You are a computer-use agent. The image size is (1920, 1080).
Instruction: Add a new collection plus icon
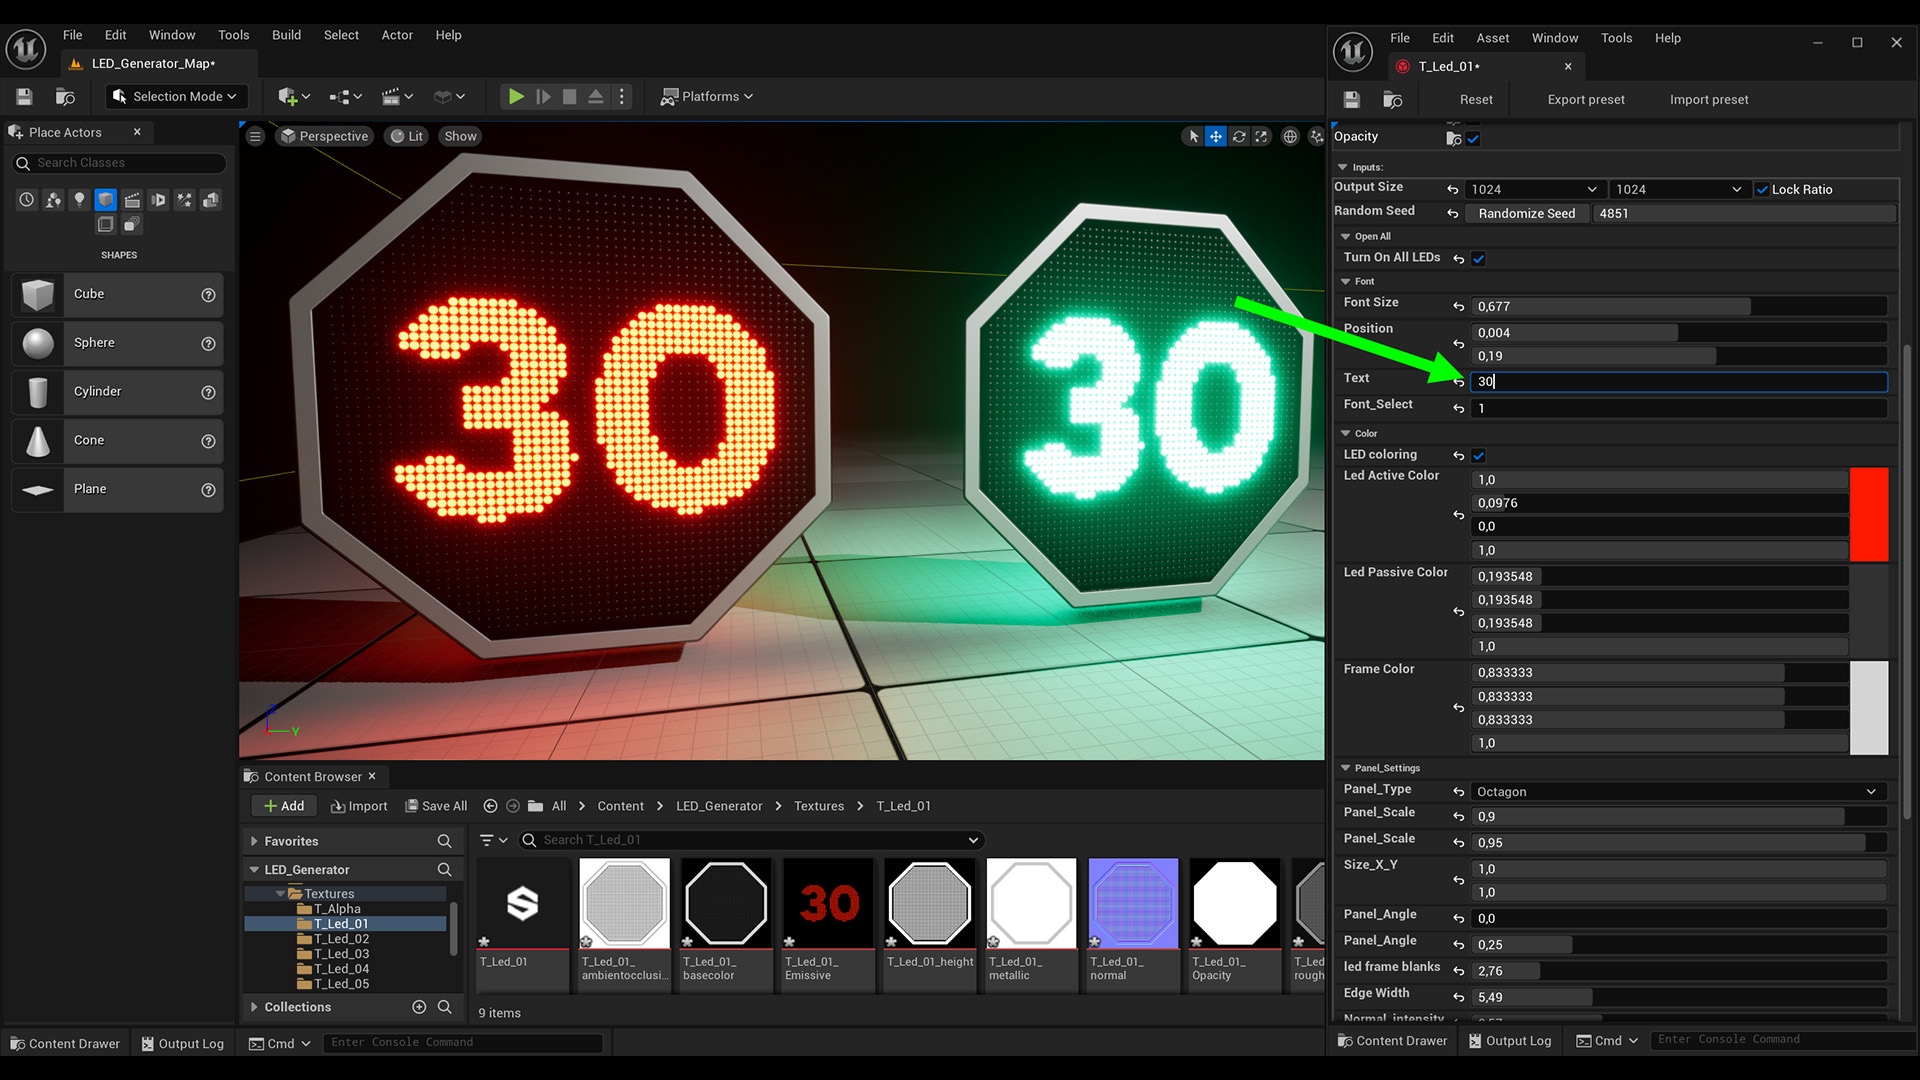[419, 1007]
